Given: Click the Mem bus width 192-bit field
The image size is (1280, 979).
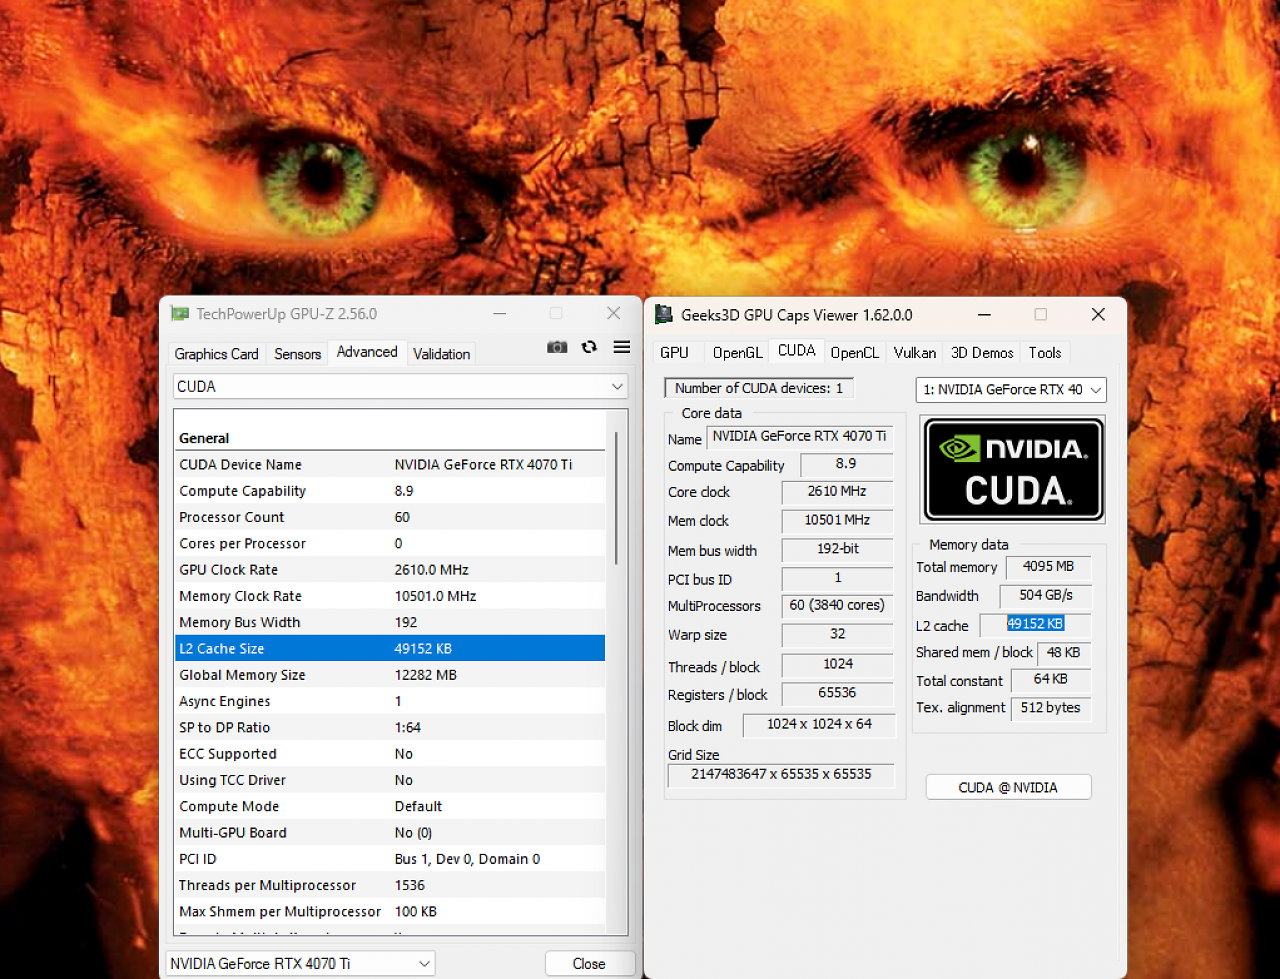Looking at the screenshot, I should 837,550.
